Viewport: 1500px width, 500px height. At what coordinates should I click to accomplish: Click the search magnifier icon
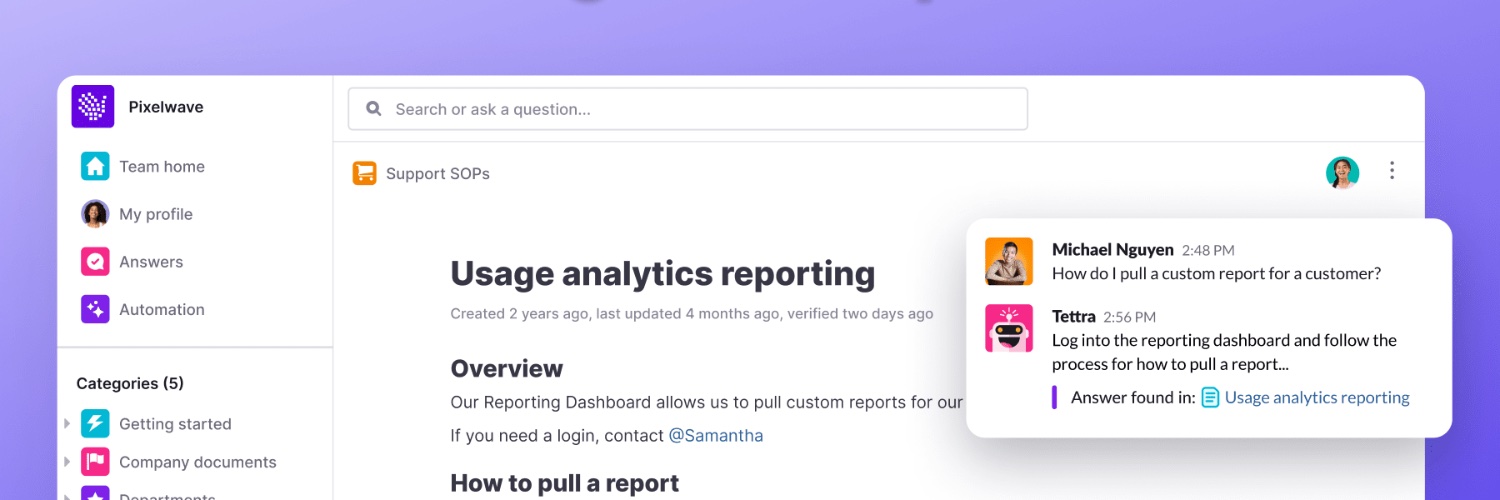(x=374, y=109)
